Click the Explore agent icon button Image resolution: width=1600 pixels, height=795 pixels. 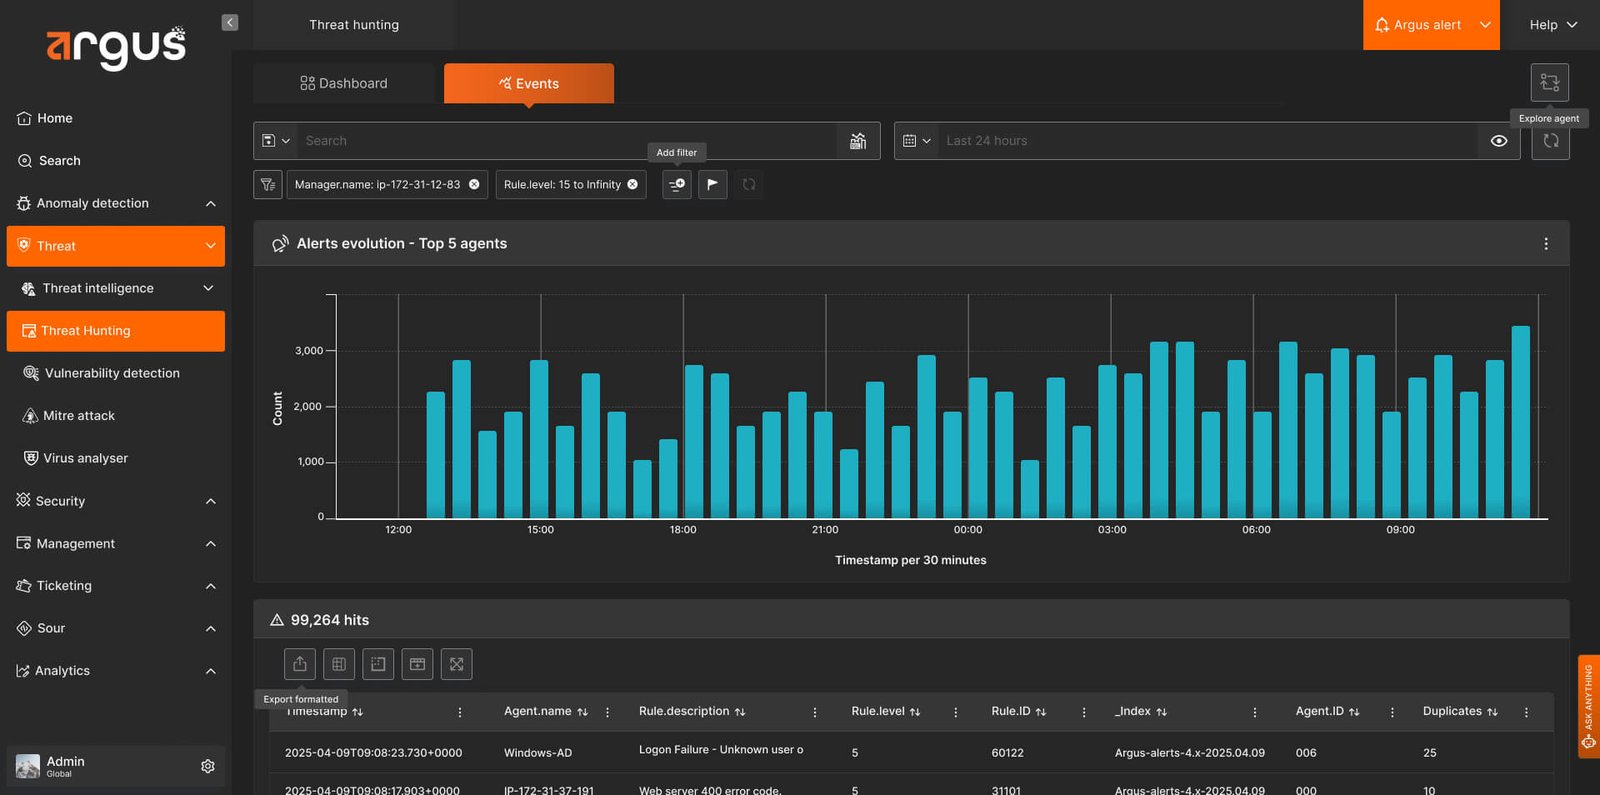[x=1549, y=83]
